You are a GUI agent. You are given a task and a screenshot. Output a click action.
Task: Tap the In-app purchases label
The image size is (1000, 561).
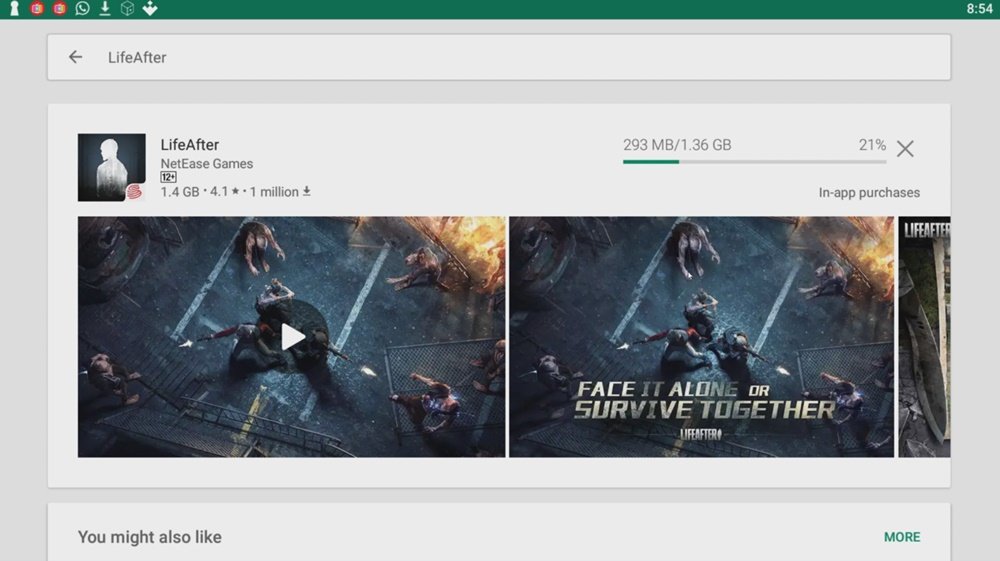click(x=869, y=193)
